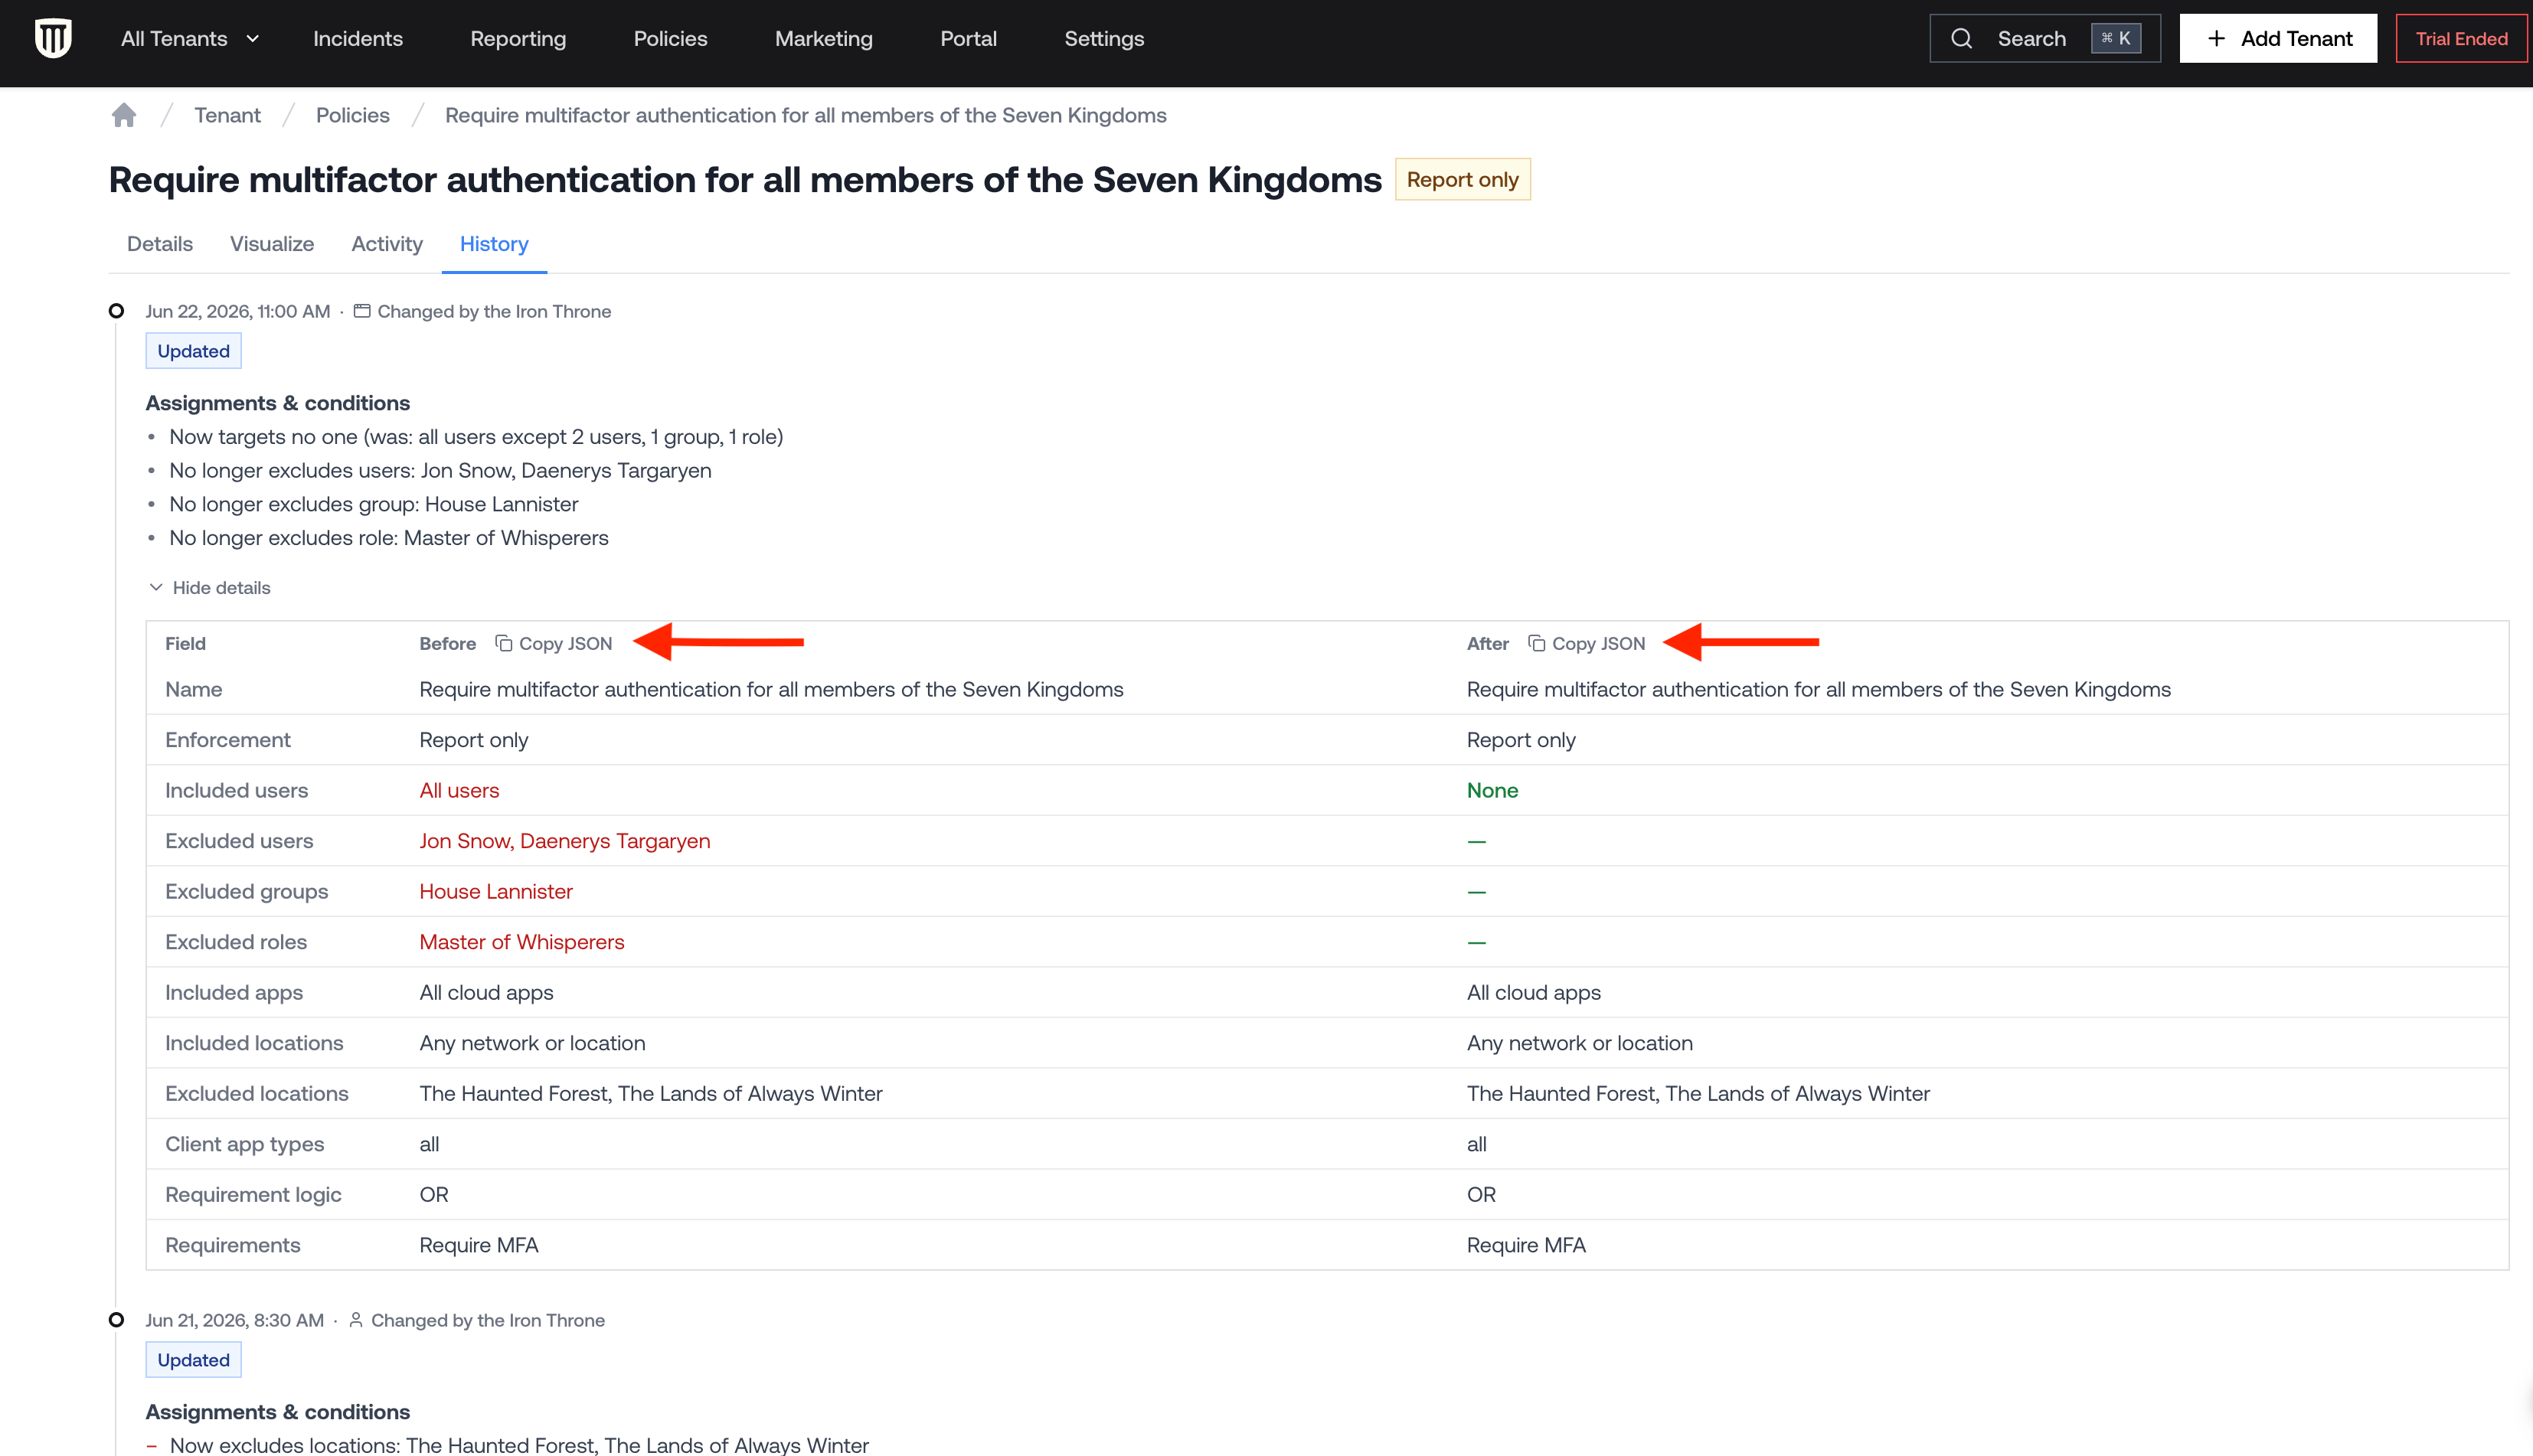The image size is (2533, 1456).
Task: Click the Policies breadcrumb link
Action: 352,115
